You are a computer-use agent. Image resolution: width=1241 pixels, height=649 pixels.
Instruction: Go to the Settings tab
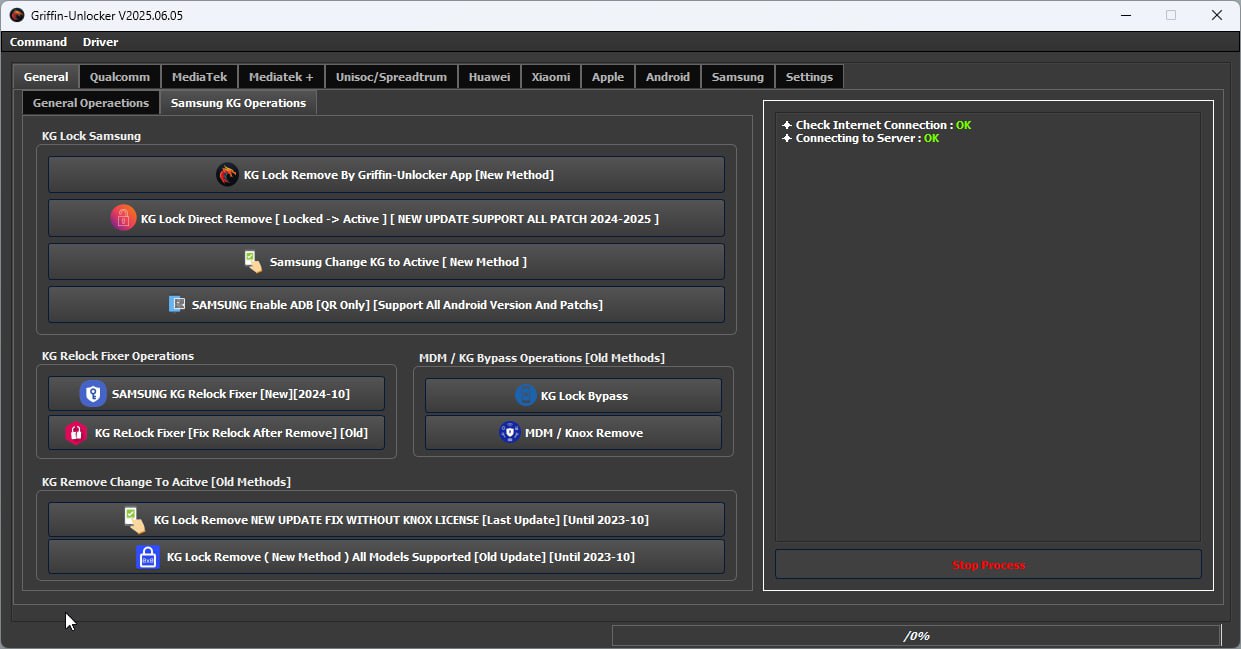(809, 77)
